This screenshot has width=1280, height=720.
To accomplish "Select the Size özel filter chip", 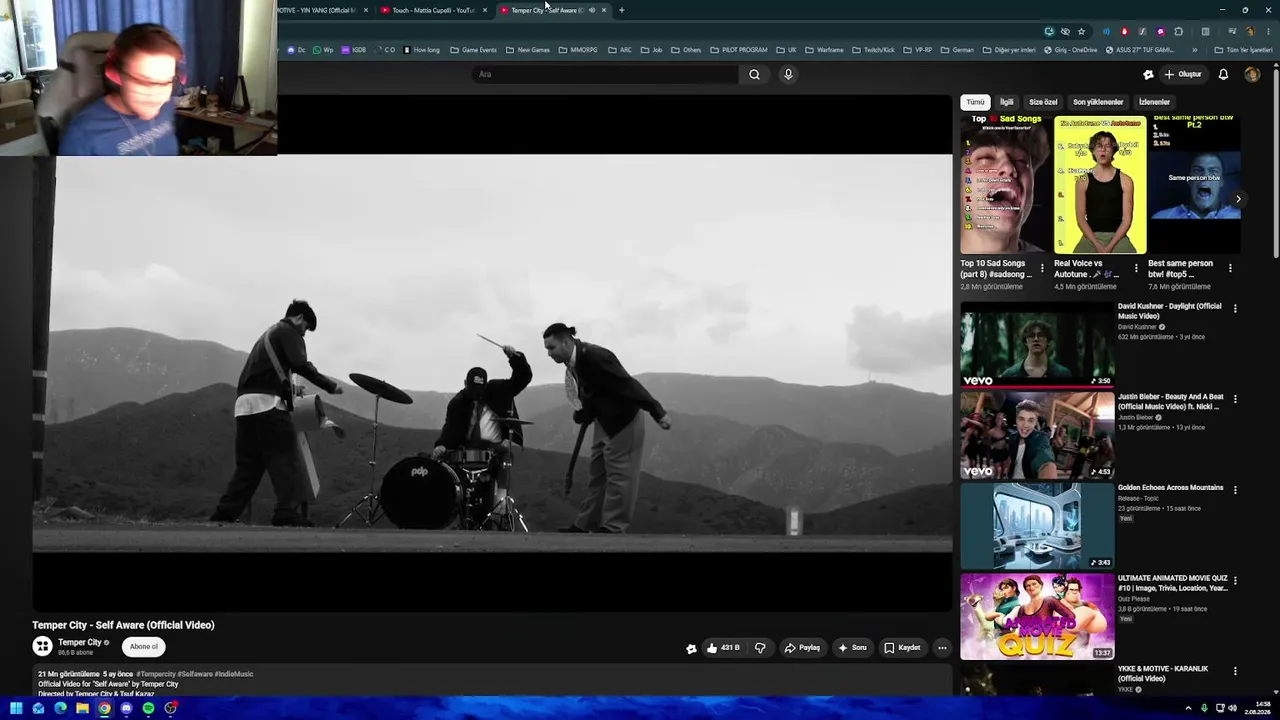I will 1043,102.
